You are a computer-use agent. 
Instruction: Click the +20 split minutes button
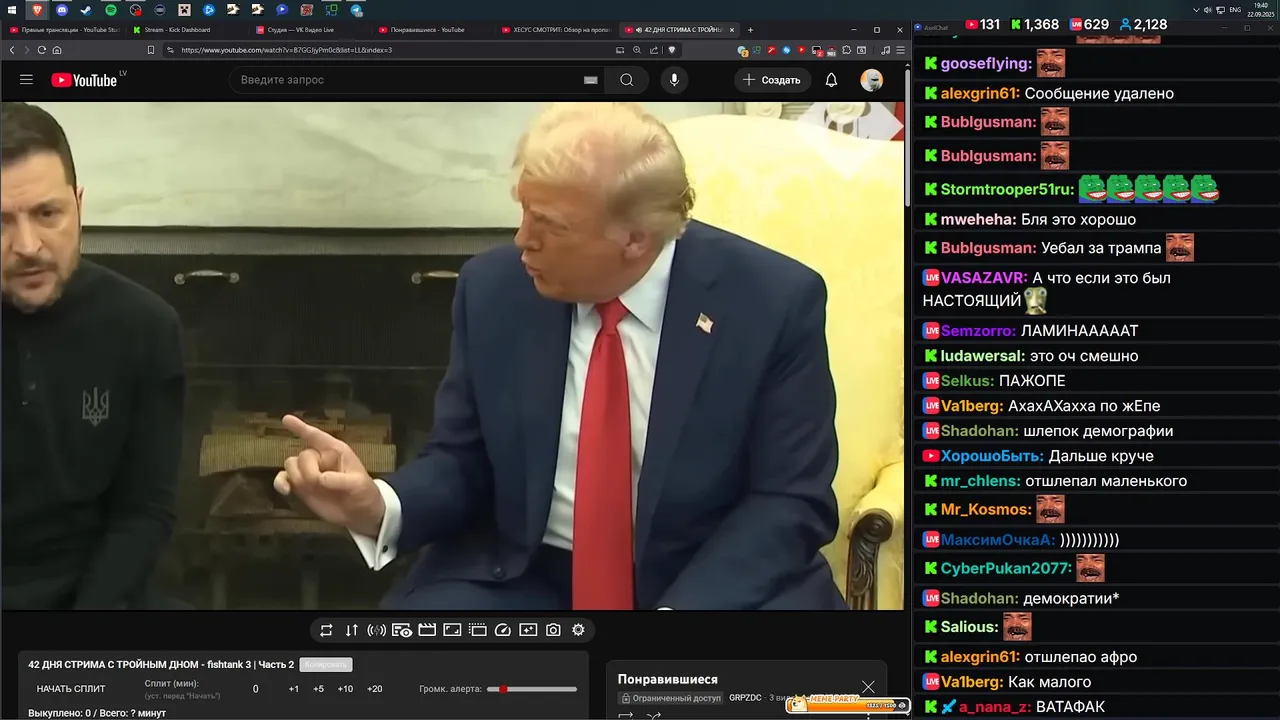point(375,689)
